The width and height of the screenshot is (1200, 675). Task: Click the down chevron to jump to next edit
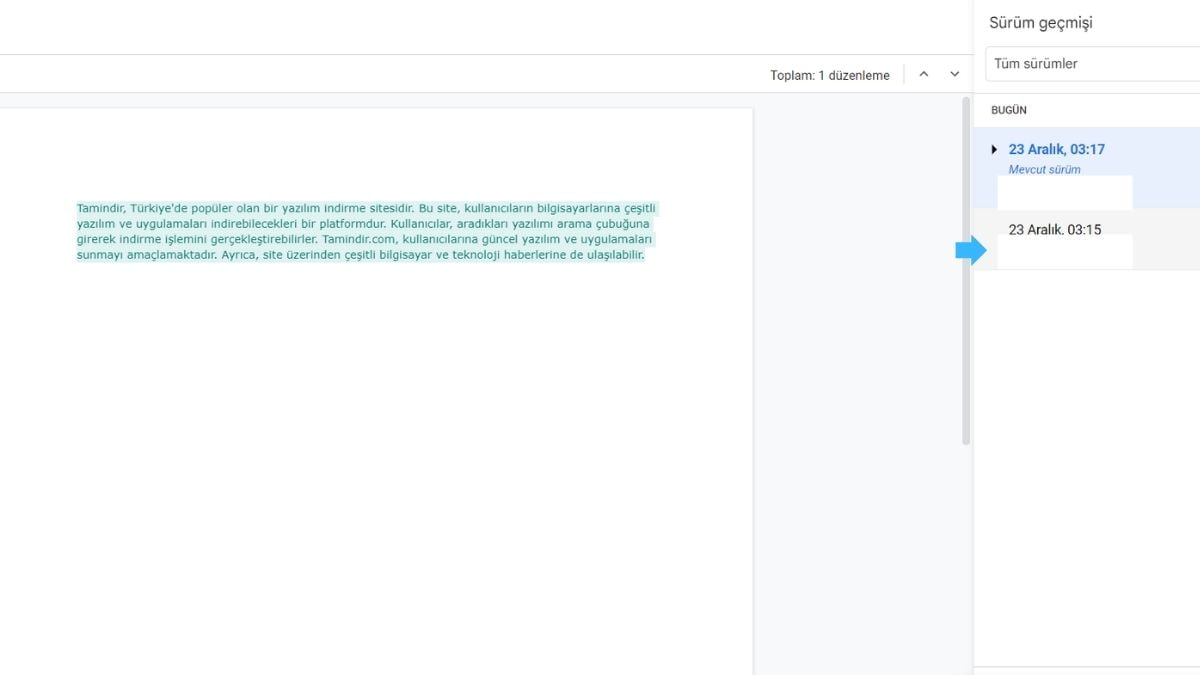[x=954, y=73]
